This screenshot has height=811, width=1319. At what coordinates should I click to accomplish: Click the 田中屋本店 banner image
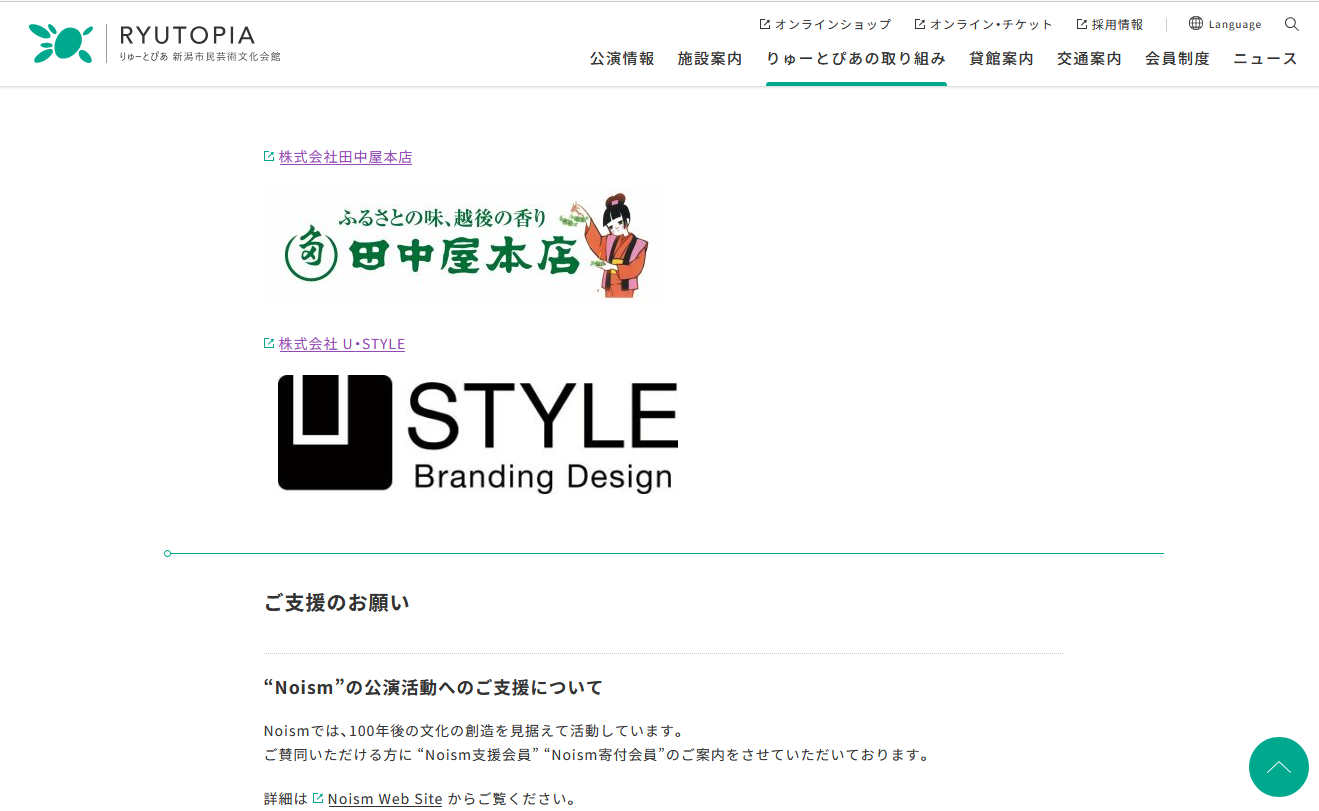(463, 246)
